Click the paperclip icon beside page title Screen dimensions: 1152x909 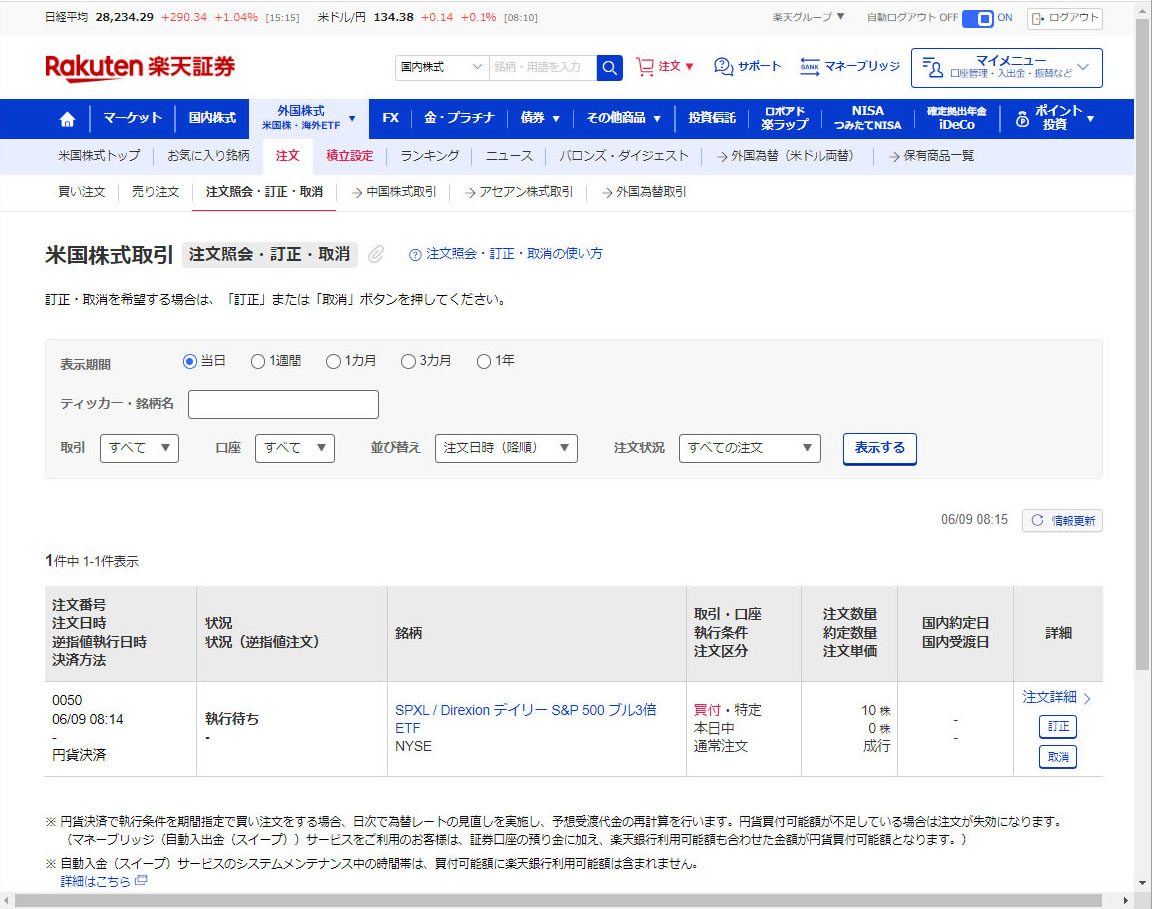[x=376, y=254]
